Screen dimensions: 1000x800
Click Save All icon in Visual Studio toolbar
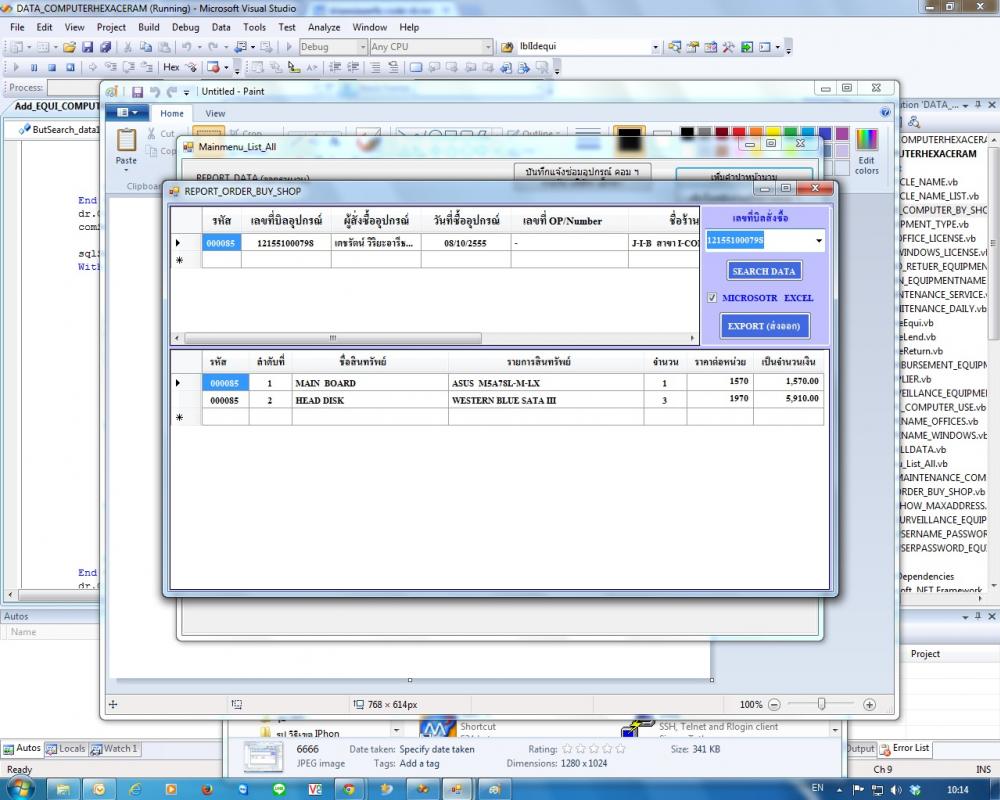click(x=105, y=47)
